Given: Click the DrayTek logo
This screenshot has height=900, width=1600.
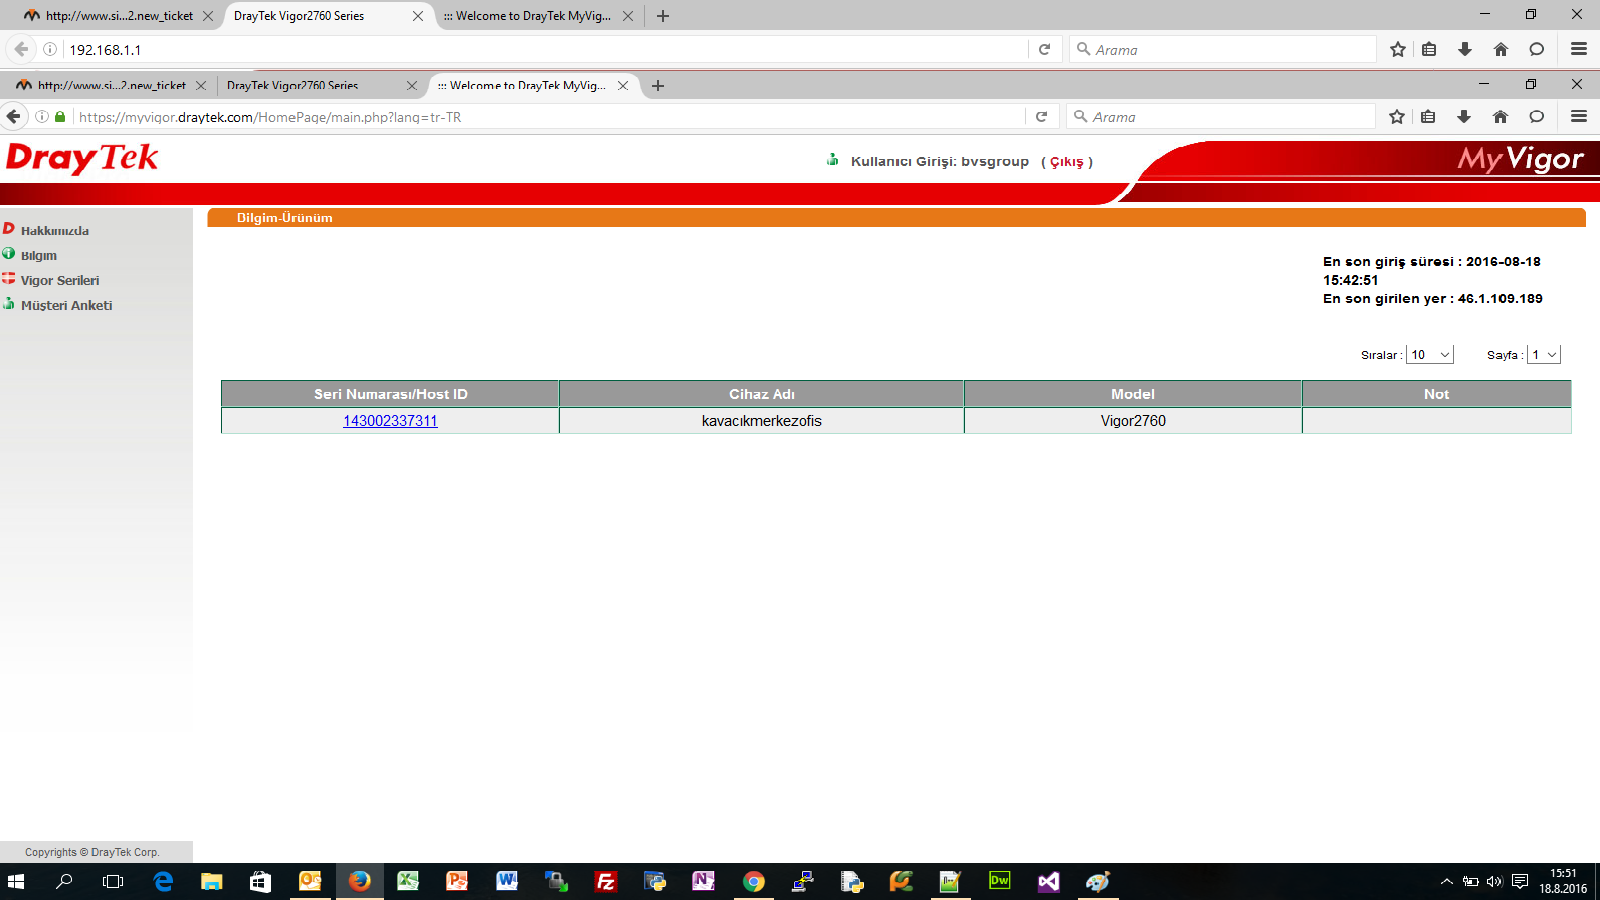Looking at the screenshot, I should [x=82, y=159].
